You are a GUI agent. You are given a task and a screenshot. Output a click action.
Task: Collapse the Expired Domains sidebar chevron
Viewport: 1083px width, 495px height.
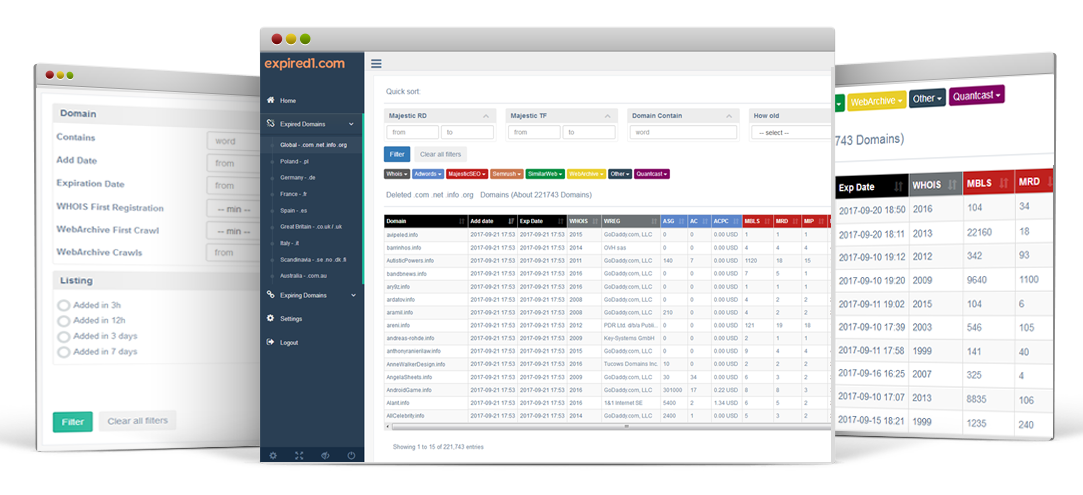(352, 124)
